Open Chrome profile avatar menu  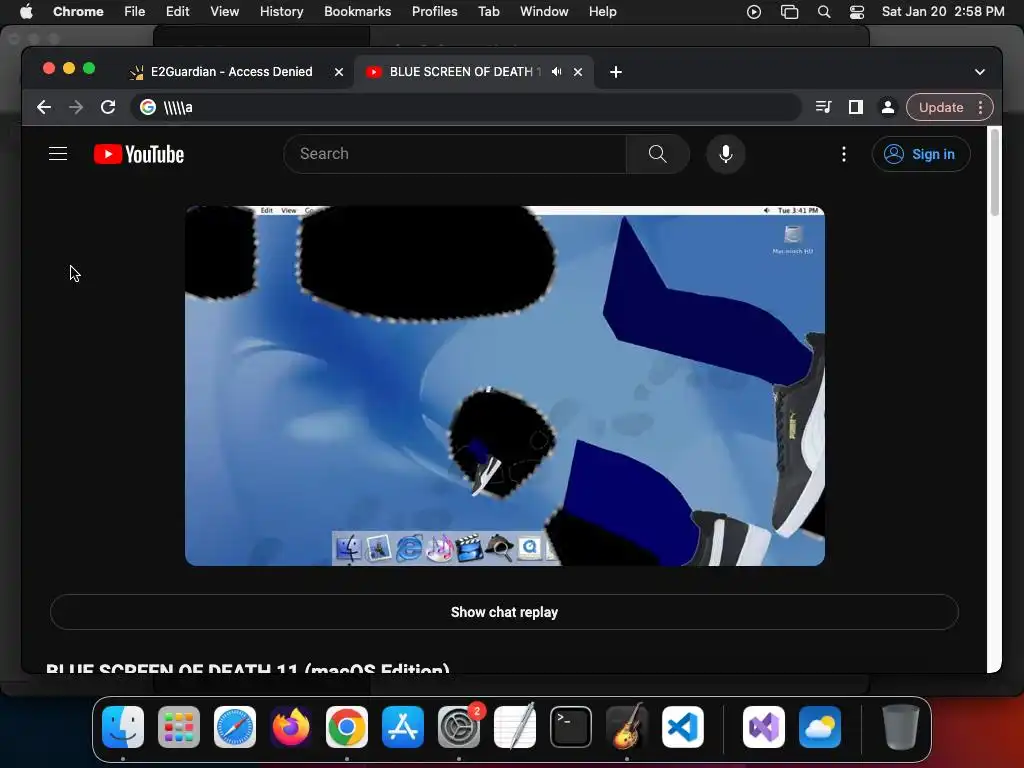point(888,107)
